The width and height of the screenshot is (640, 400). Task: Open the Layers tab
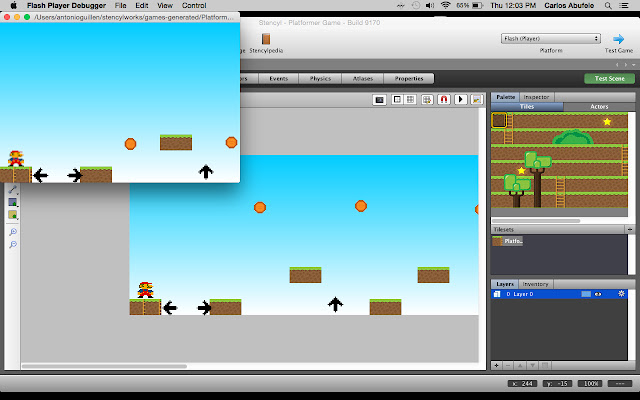coord(505,284)
